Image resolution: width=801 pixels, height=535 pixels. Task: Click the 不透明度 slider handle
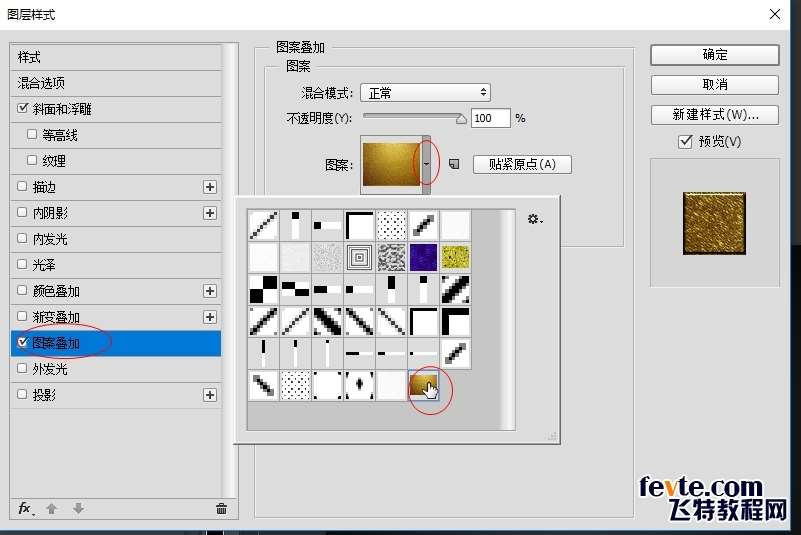[x=461, y=118]
